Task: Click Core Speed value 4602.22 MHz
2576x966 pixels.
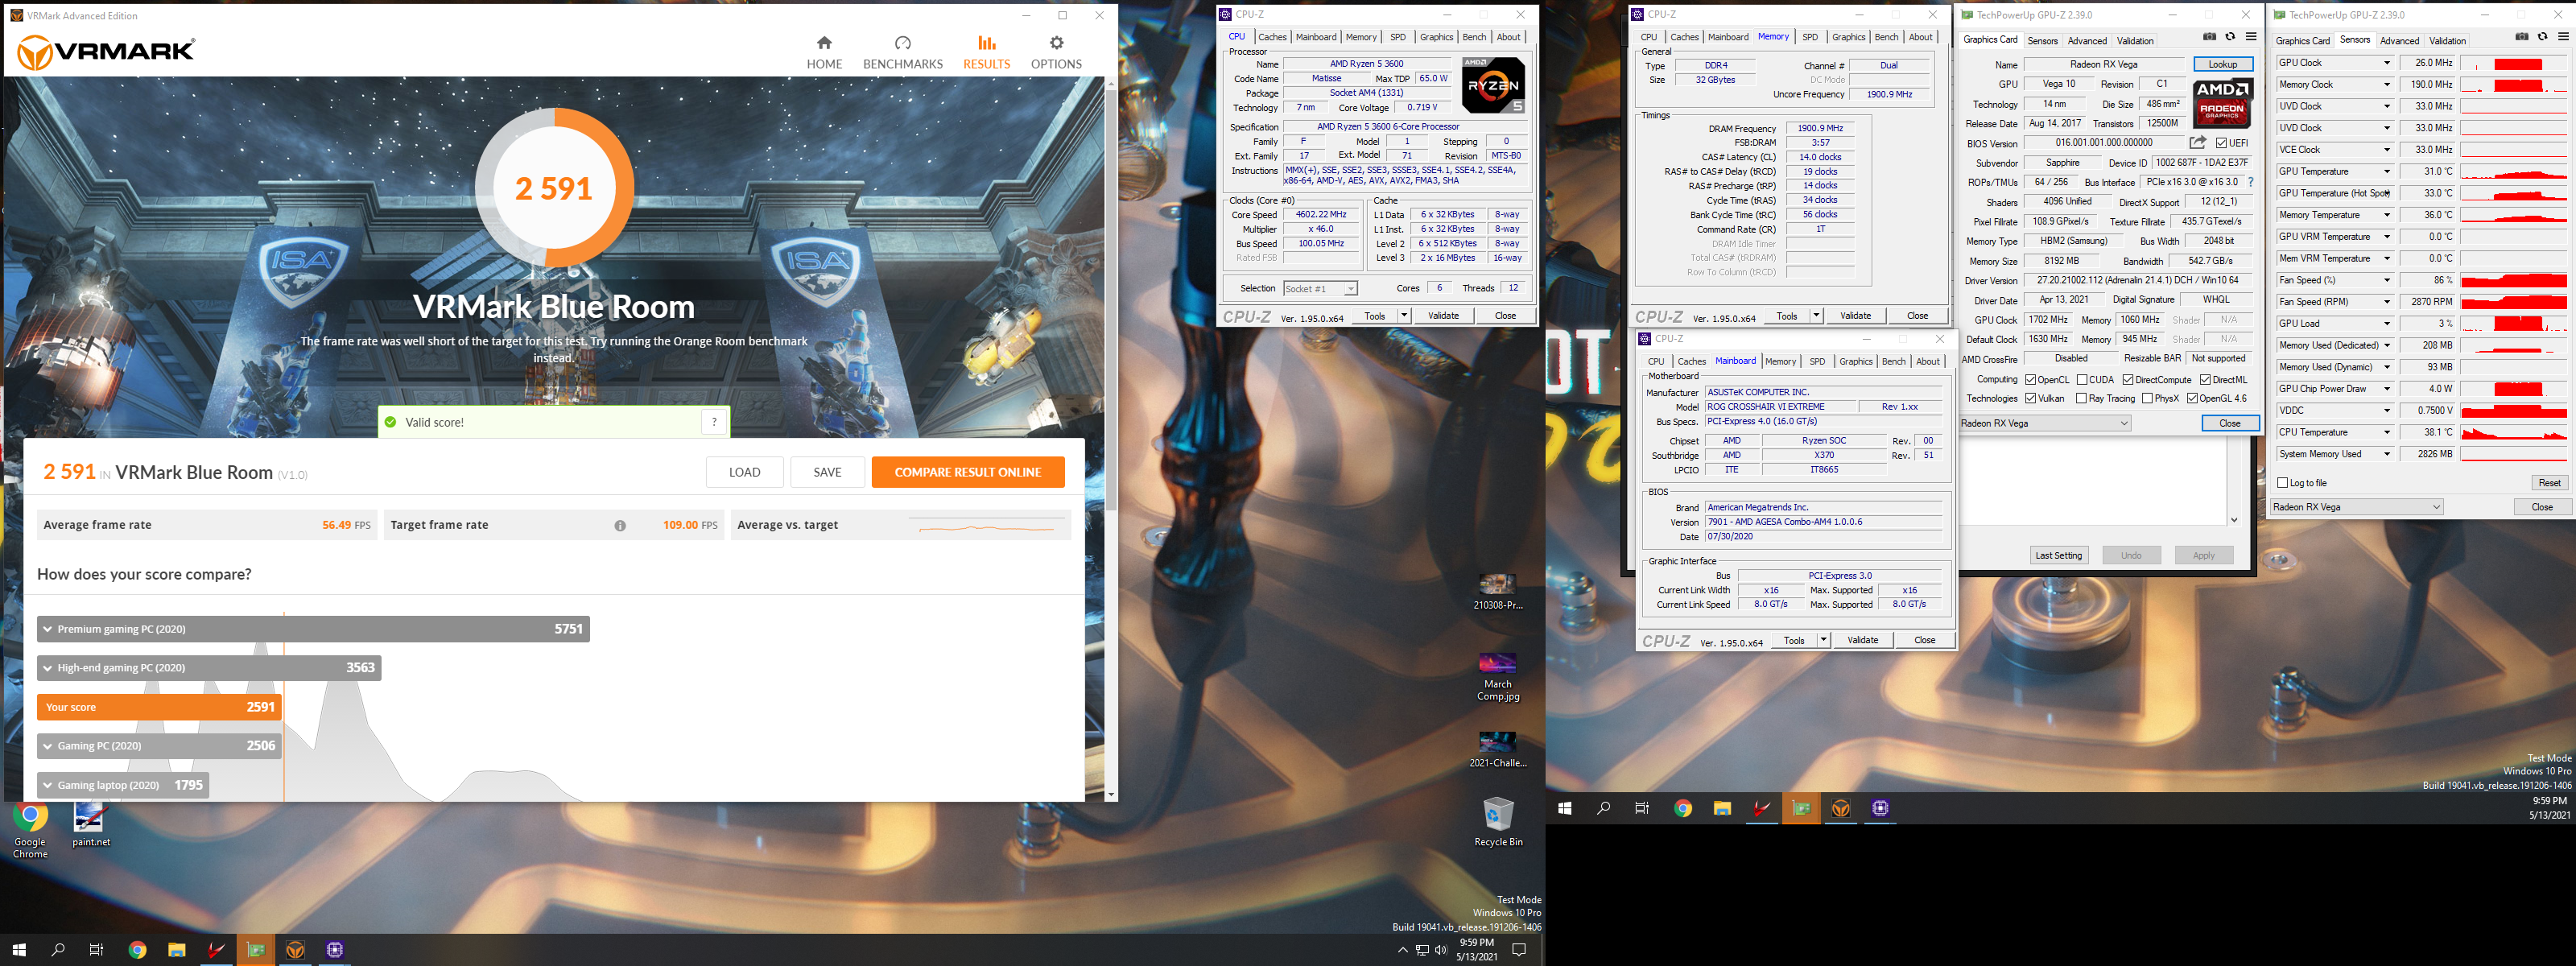Action: click(1321, 215)
